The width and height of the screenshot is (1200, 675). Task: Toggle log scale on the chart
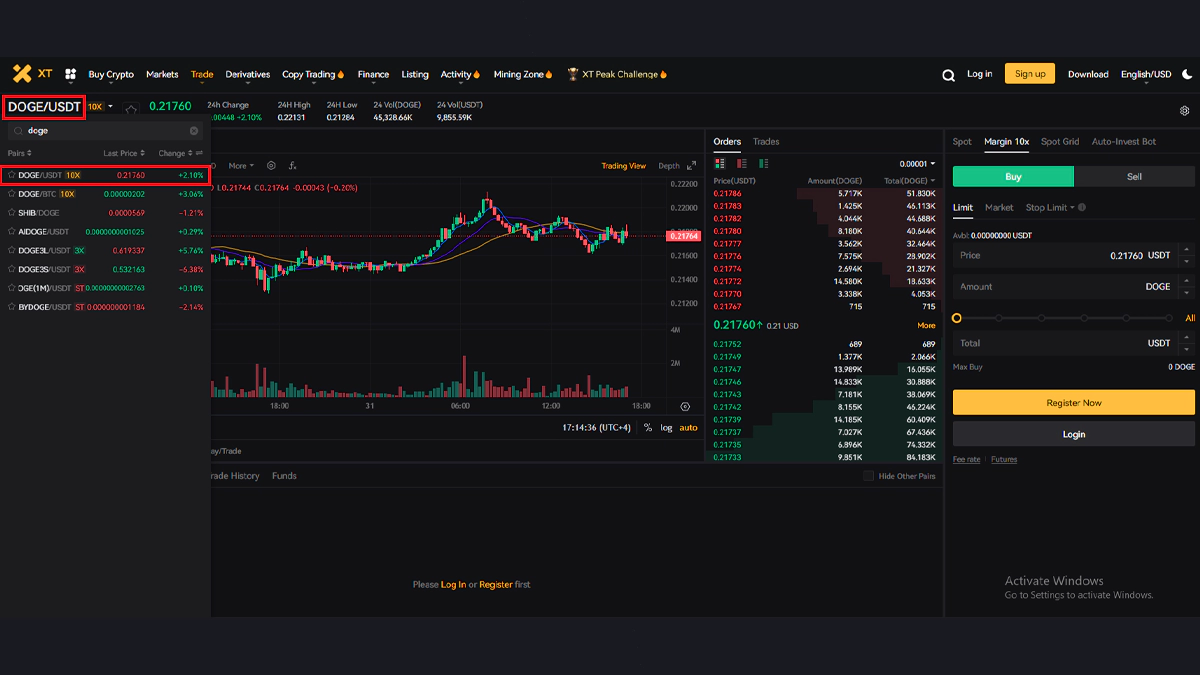[x=666, y=428]
